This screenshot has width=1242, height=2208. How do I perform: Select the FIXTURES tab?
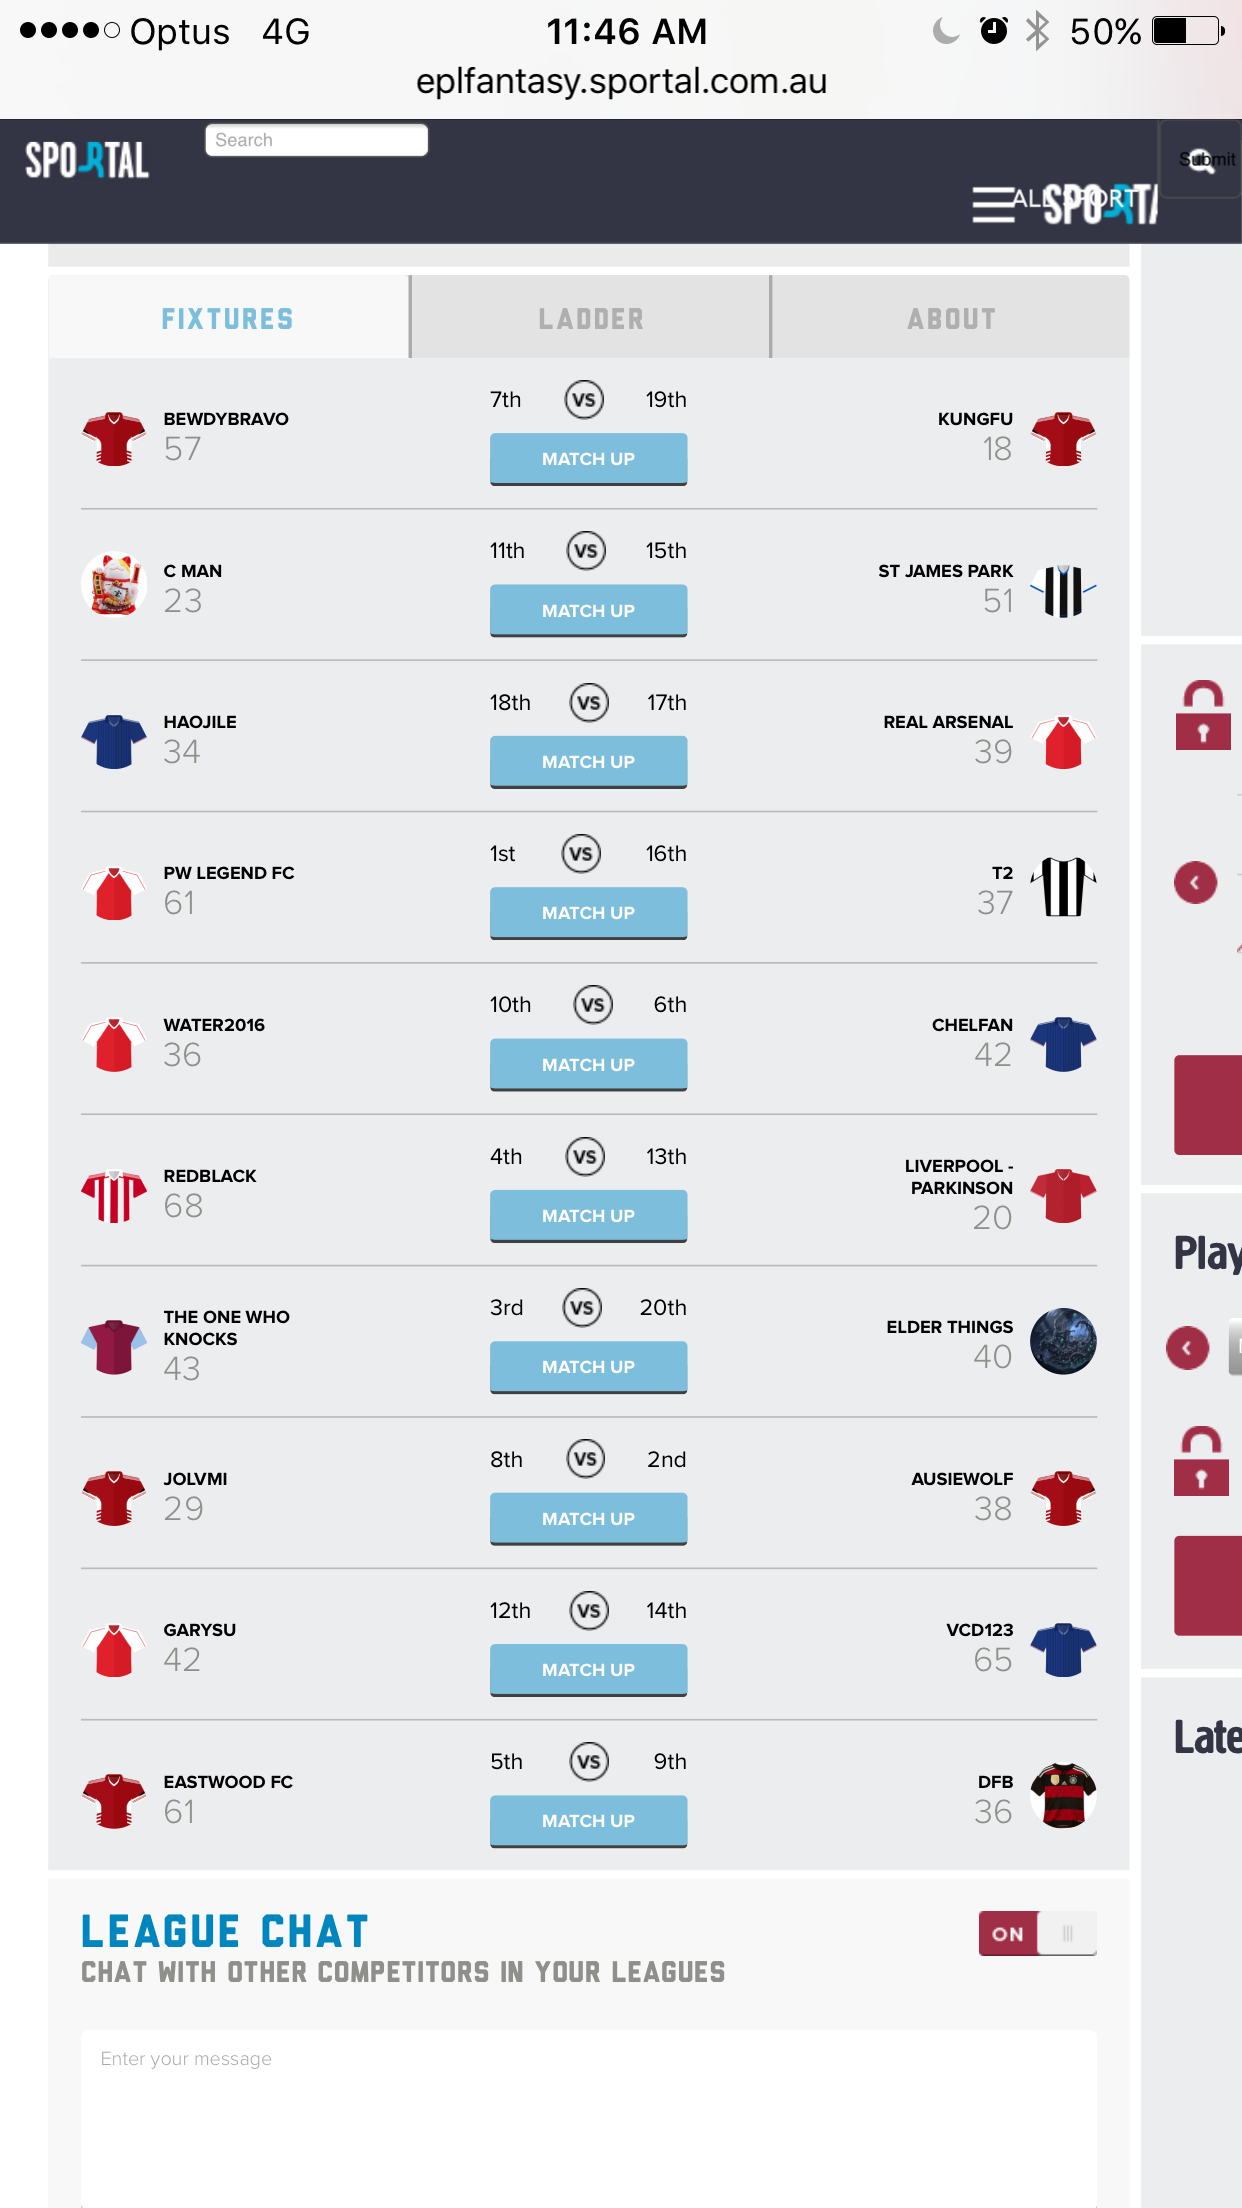tap(228, 318)
